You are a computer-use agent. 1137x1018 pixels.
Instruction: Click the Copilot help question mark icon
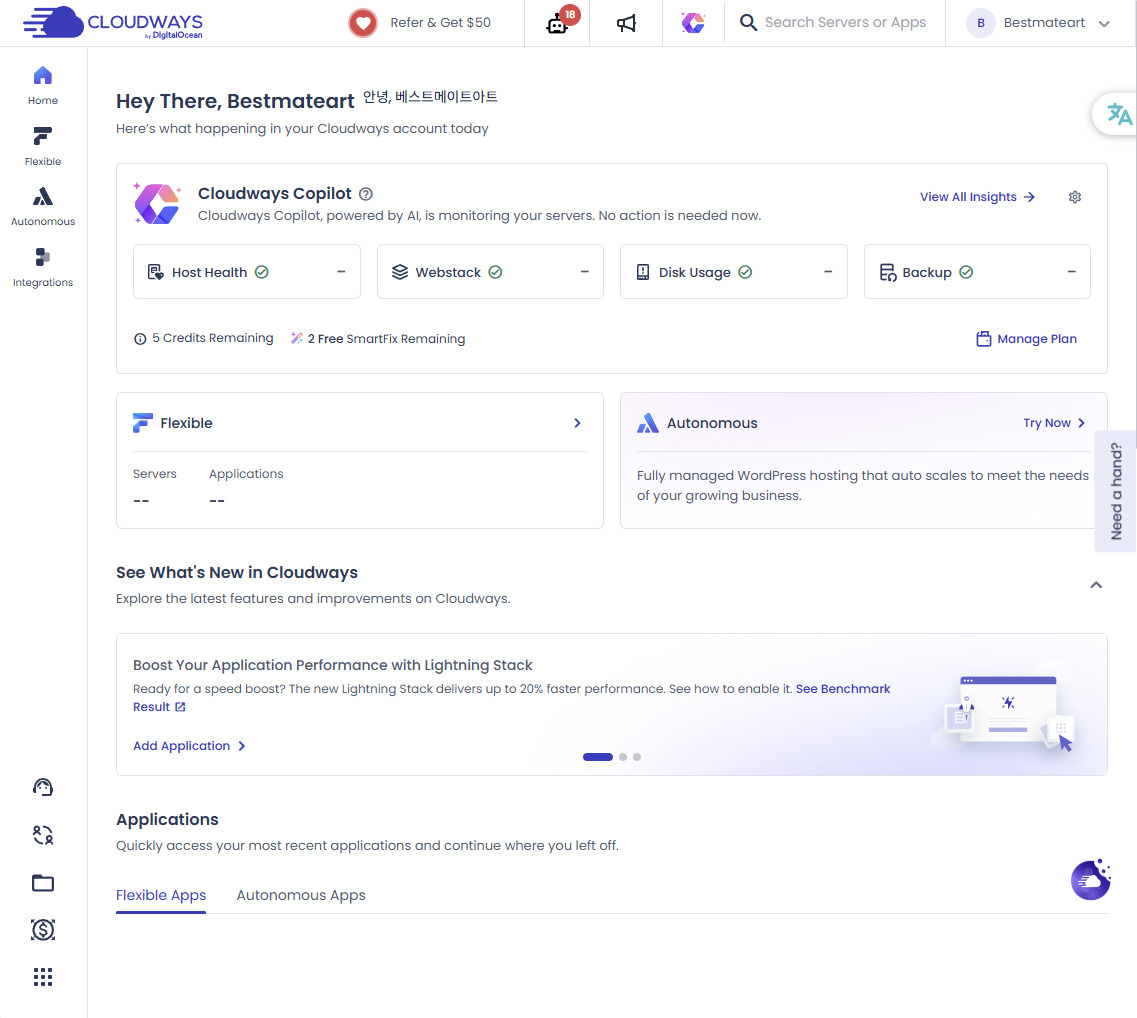pos(366,194)
